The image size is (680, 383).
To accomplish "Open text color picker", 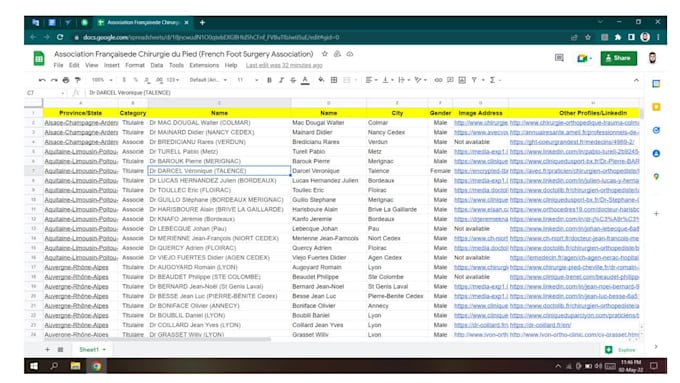I will click(x=305, y=80).
